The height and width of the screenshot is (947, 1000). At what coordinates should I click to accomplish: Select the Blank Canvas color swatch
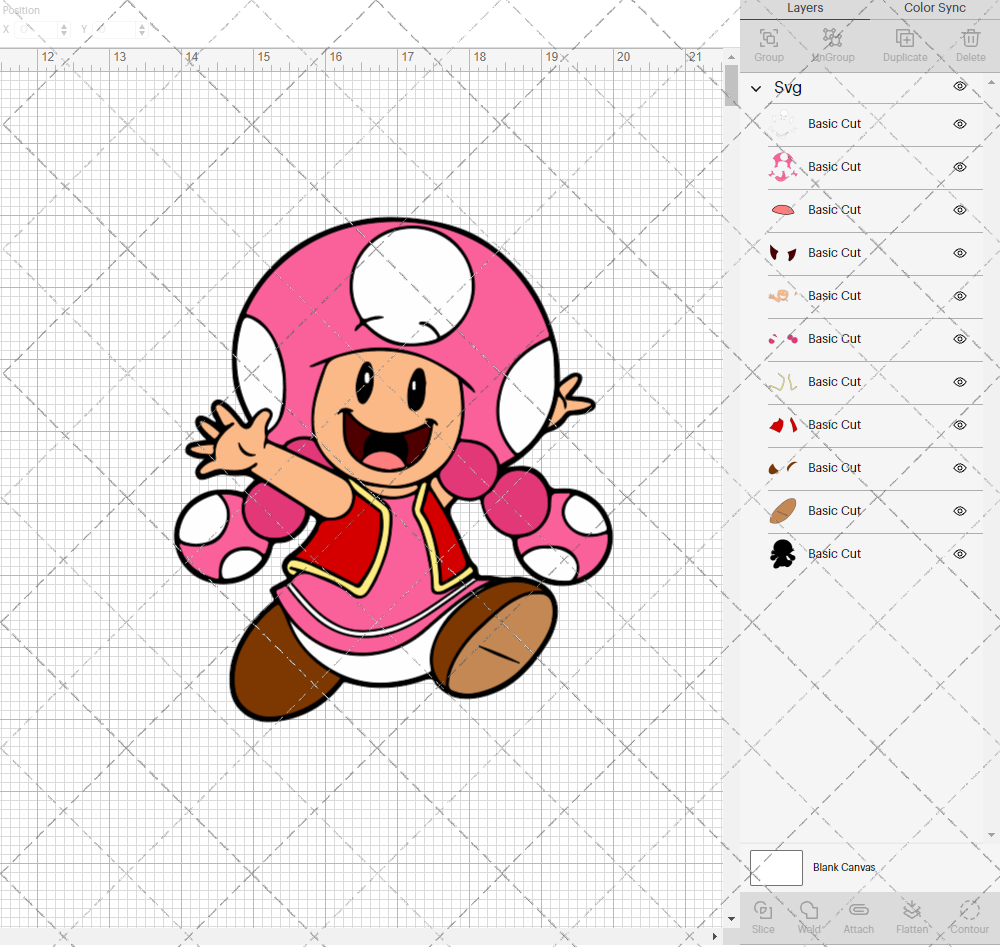[776, 867]
